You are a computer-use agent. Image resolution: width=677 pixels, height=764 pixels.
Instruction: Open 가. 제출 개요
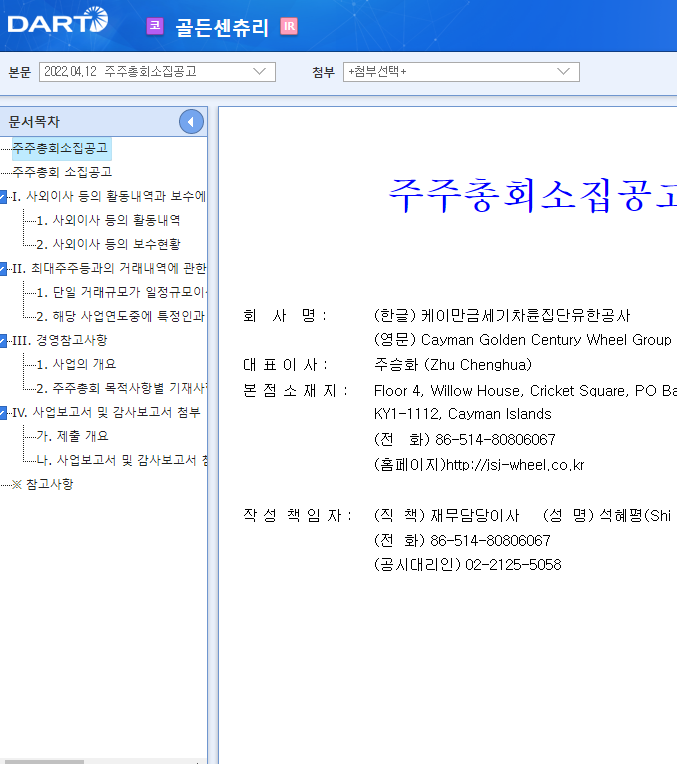(73, 436)
